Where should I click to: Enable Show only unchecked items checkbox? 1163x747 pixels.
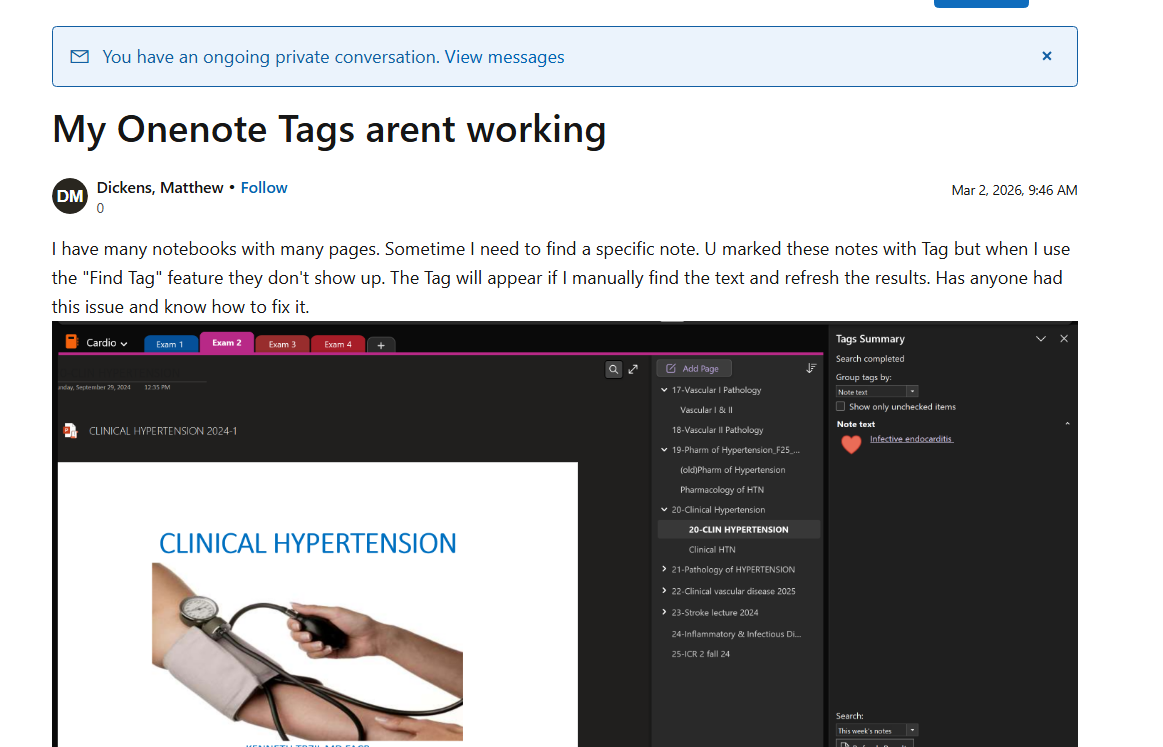(840, 407)
